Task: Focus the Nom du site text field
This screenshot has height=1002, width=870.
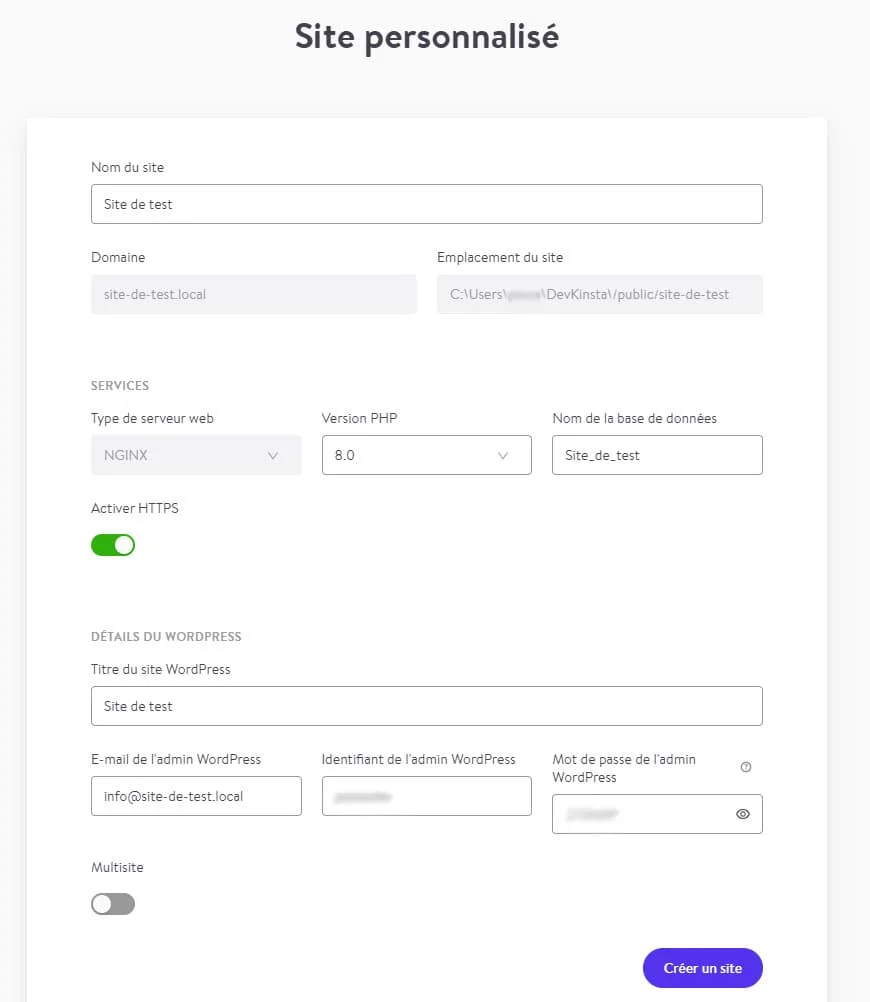Action: (426, 204)
